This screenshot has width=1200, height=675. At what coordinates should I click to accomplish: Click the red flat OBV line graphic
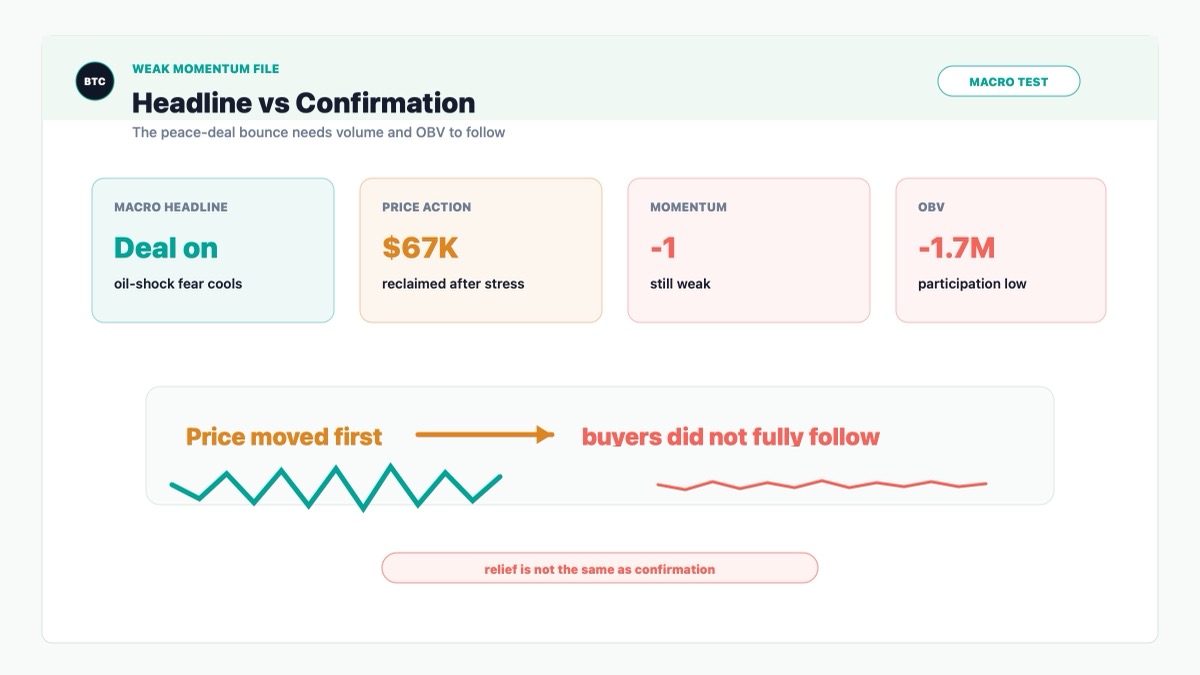click(822, 485)
